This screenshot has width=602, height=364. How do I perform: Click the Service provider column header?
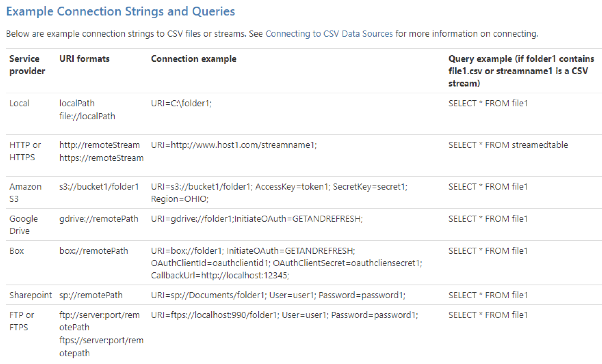(27, 65)
